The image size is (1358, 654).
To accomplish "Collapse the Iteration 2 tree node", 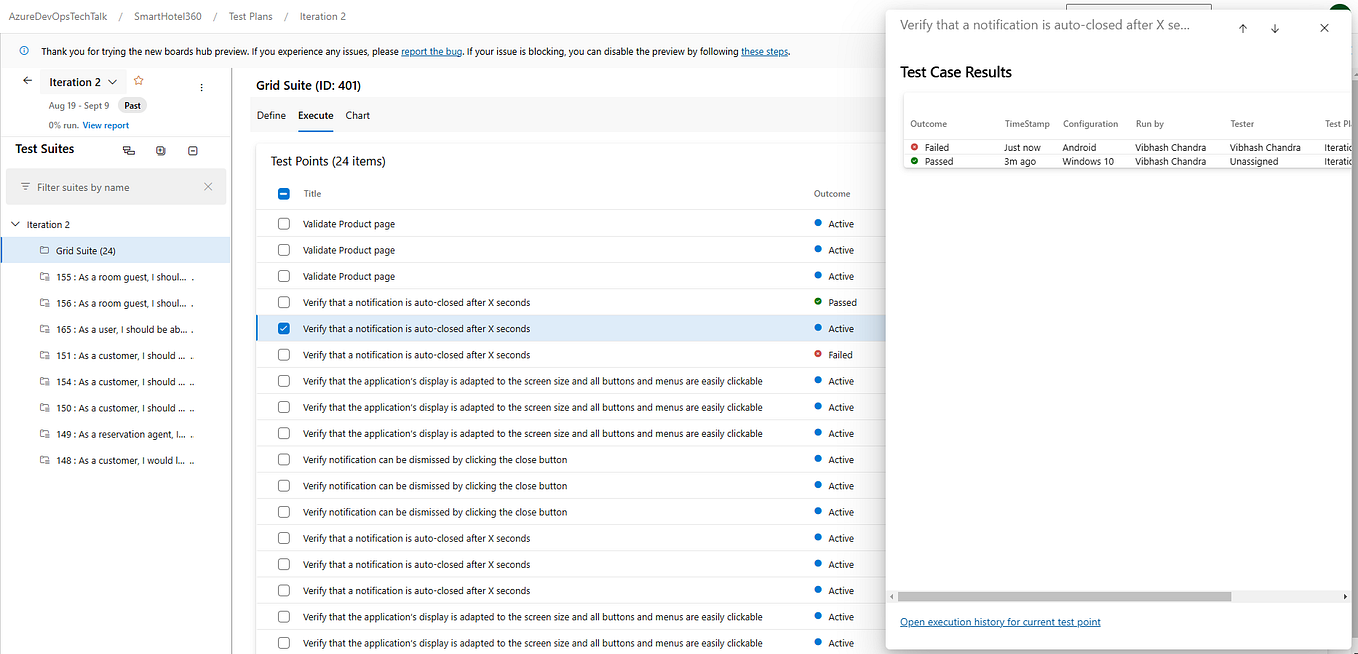I will coord(15,224).
